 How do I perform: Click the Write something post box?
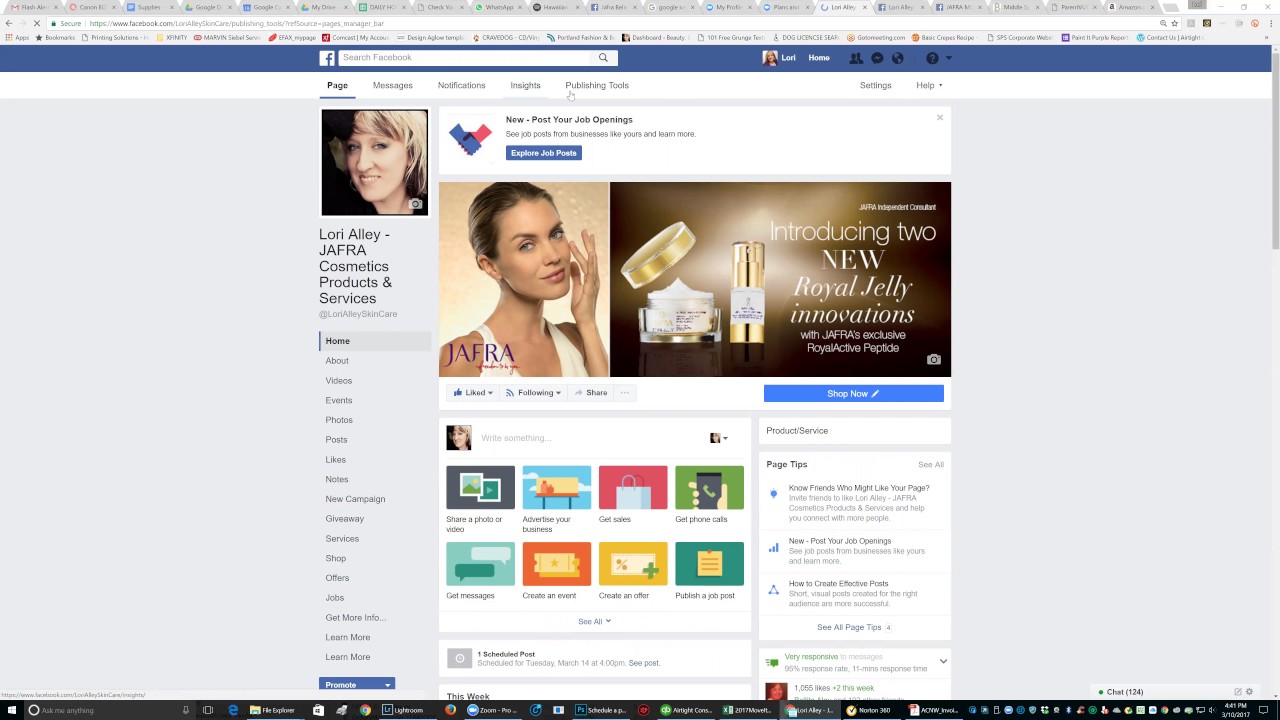coord(590,438)
